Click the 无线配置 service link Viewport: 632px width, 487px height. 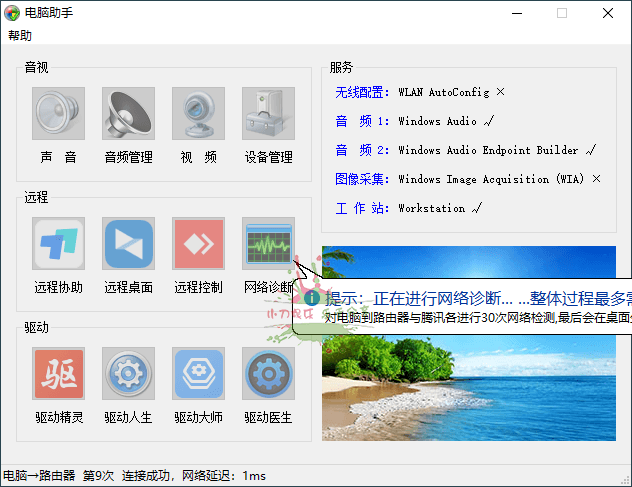point(363,92)
